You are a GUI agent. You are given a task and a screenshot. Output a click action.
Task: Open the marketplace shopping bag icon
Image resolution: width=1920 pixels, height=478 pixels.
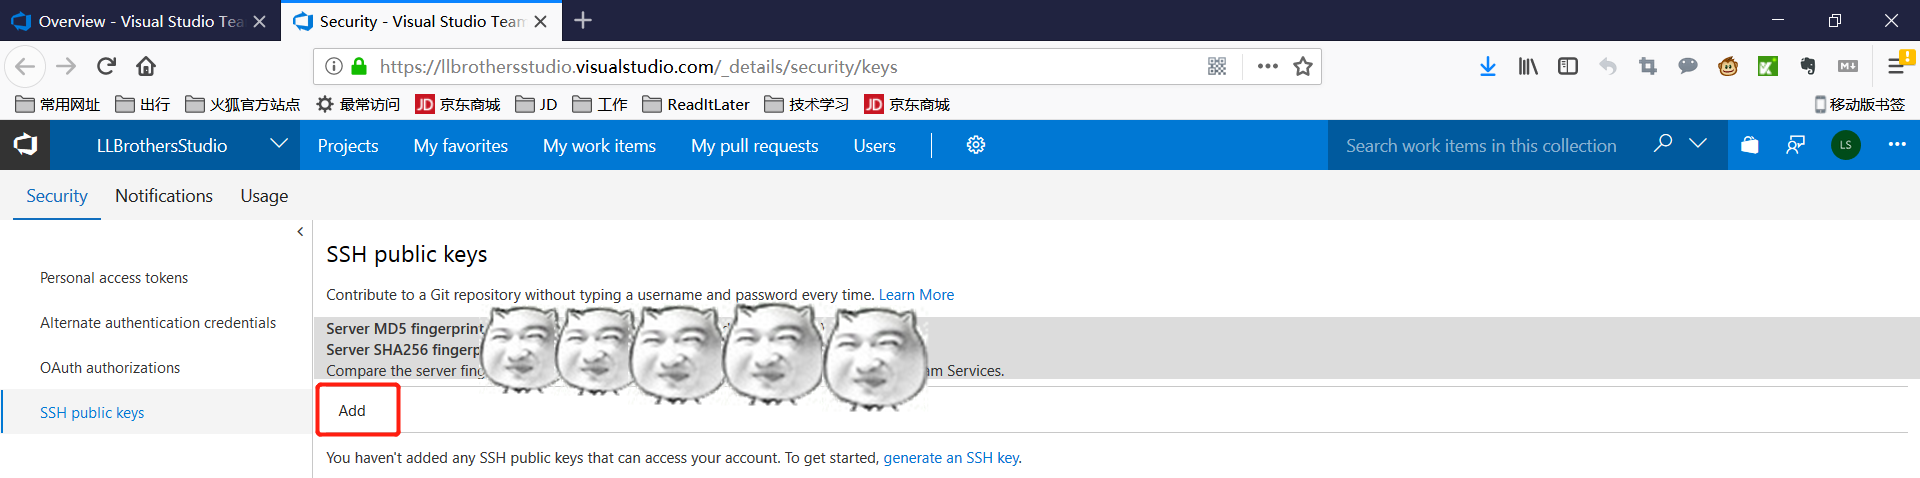[1749, 145]
